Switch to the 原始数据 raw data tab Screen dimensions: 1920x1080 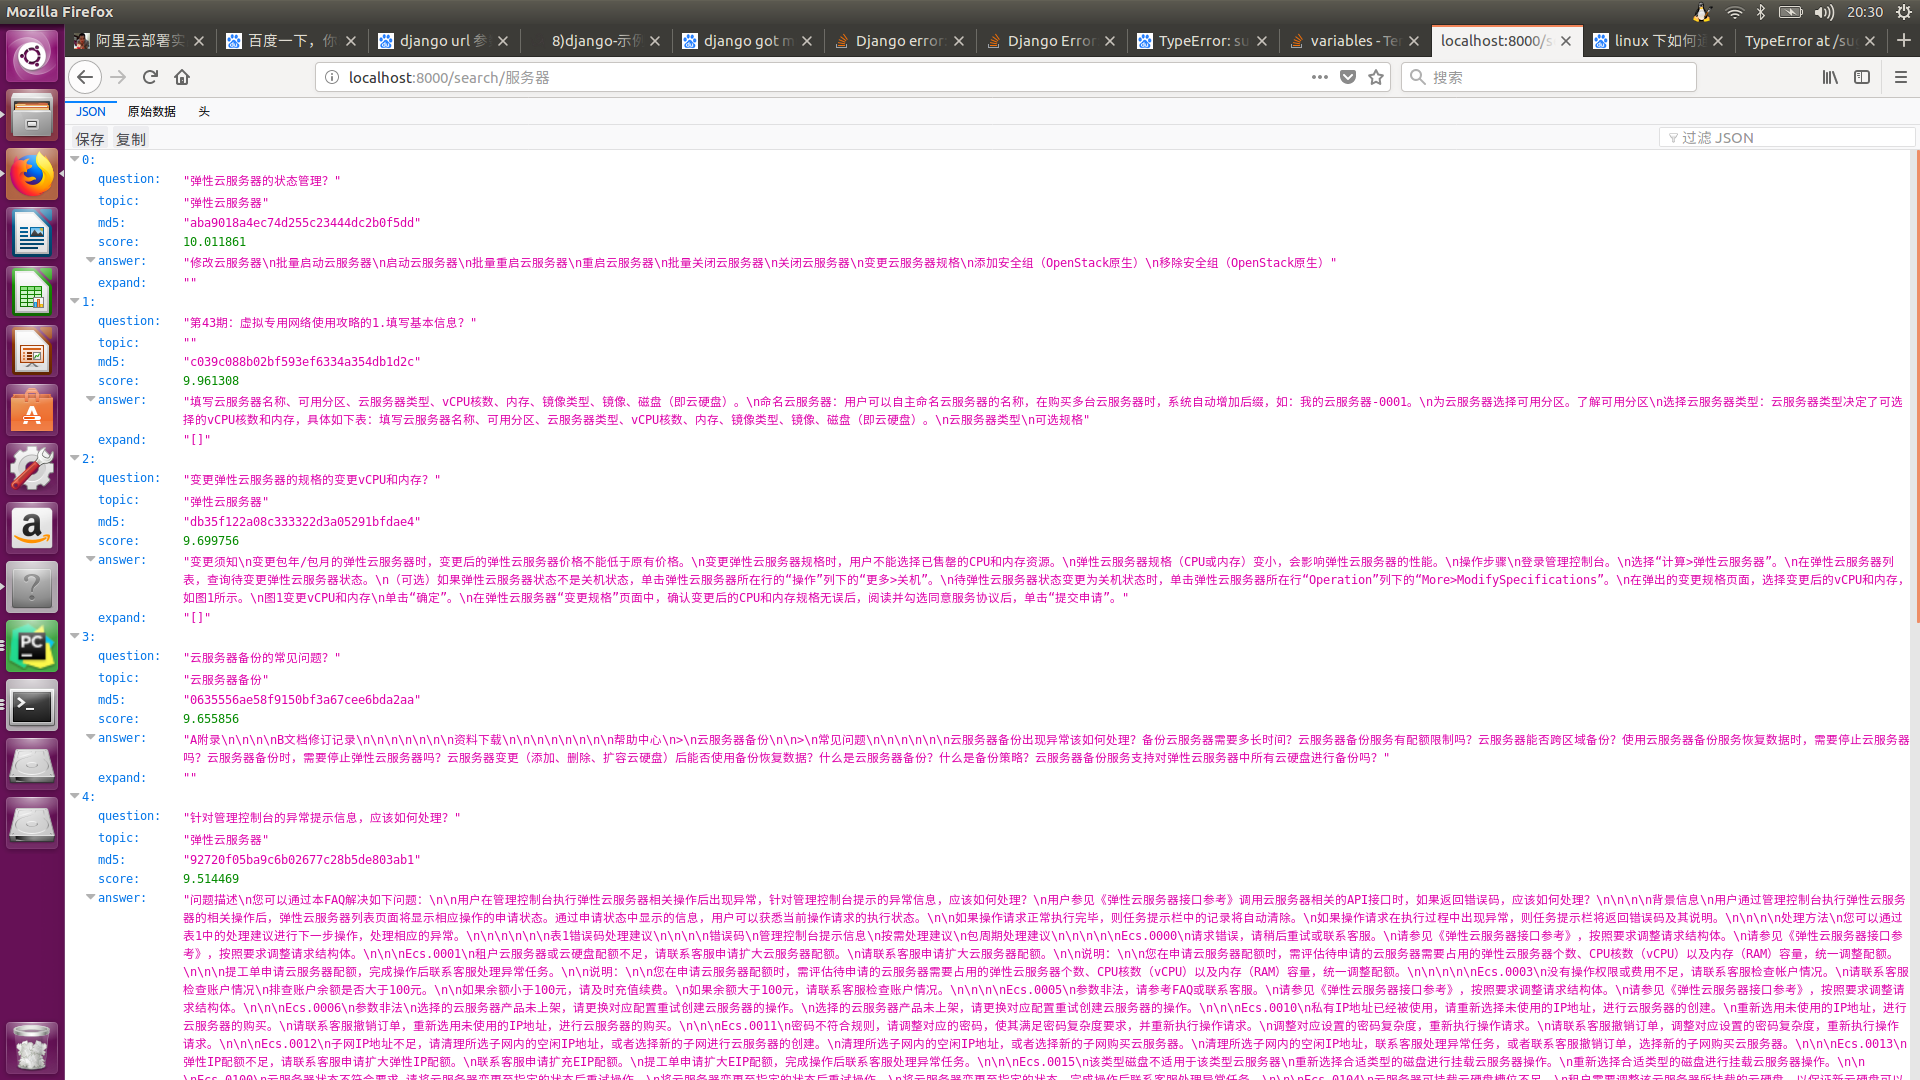151,112
